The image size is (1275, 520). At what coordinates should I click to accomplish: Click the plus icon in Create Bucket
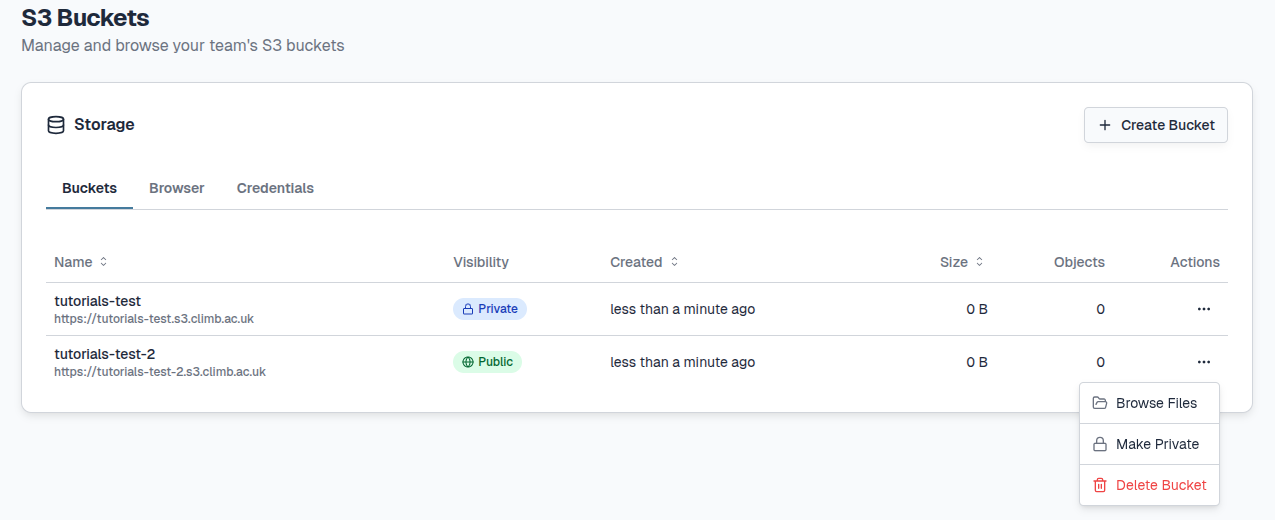click(x=1104, y=125)
